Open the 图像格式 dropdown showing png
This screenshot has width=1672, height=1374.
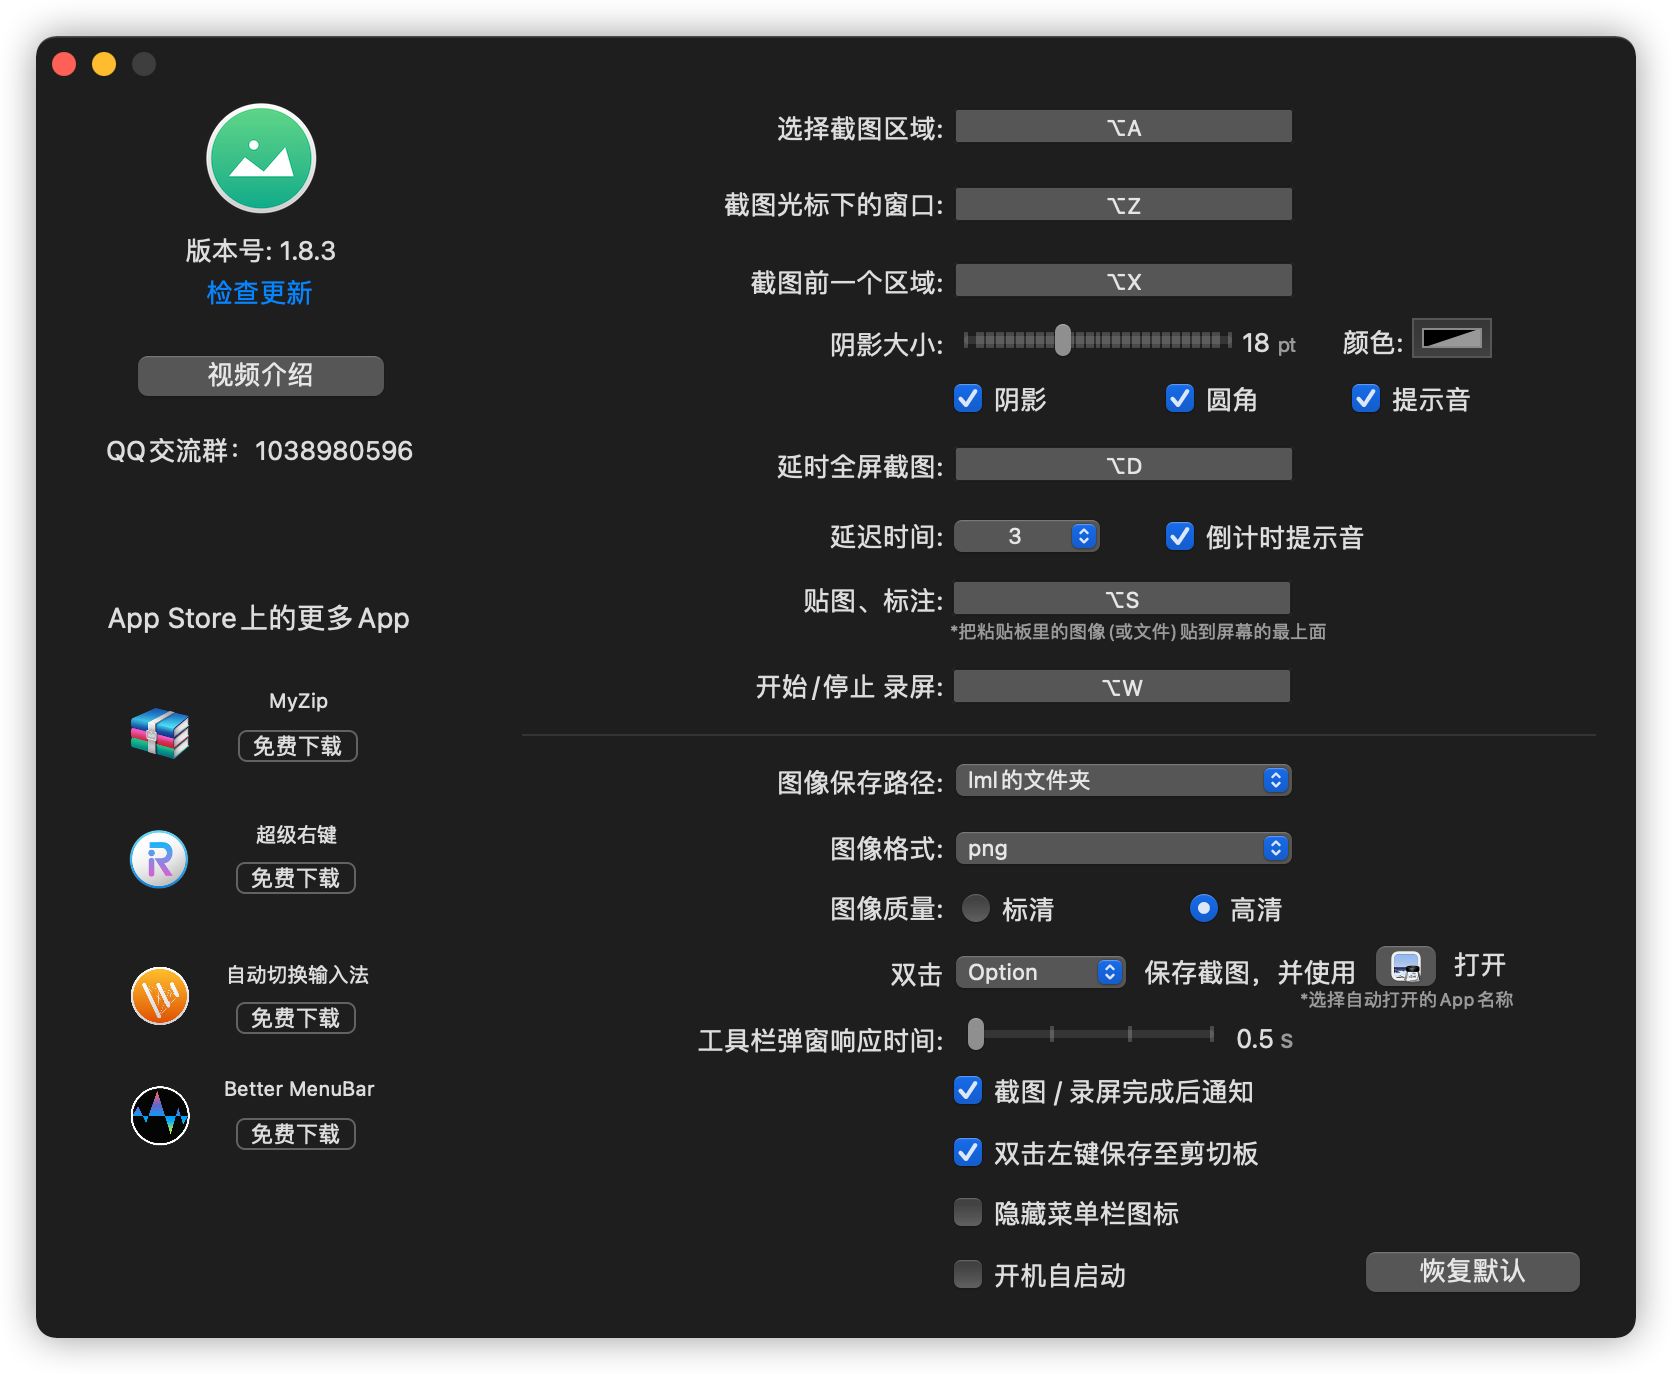[1123, 848]
